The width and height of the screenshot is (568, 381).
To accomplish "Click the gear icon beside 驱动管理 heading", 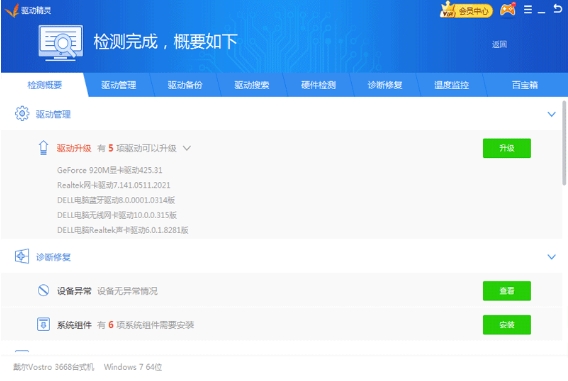I will (22, 114).
